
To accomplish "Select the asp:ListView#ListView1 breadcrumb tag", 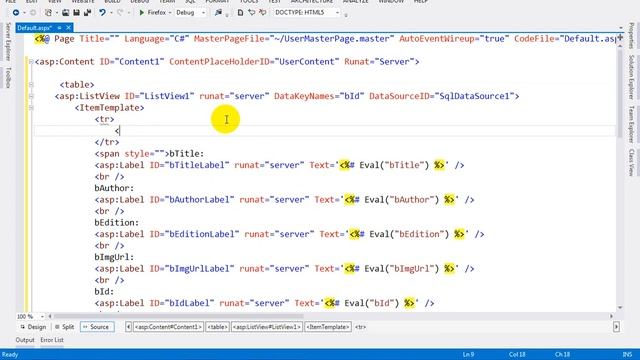I will coord(267,327).
